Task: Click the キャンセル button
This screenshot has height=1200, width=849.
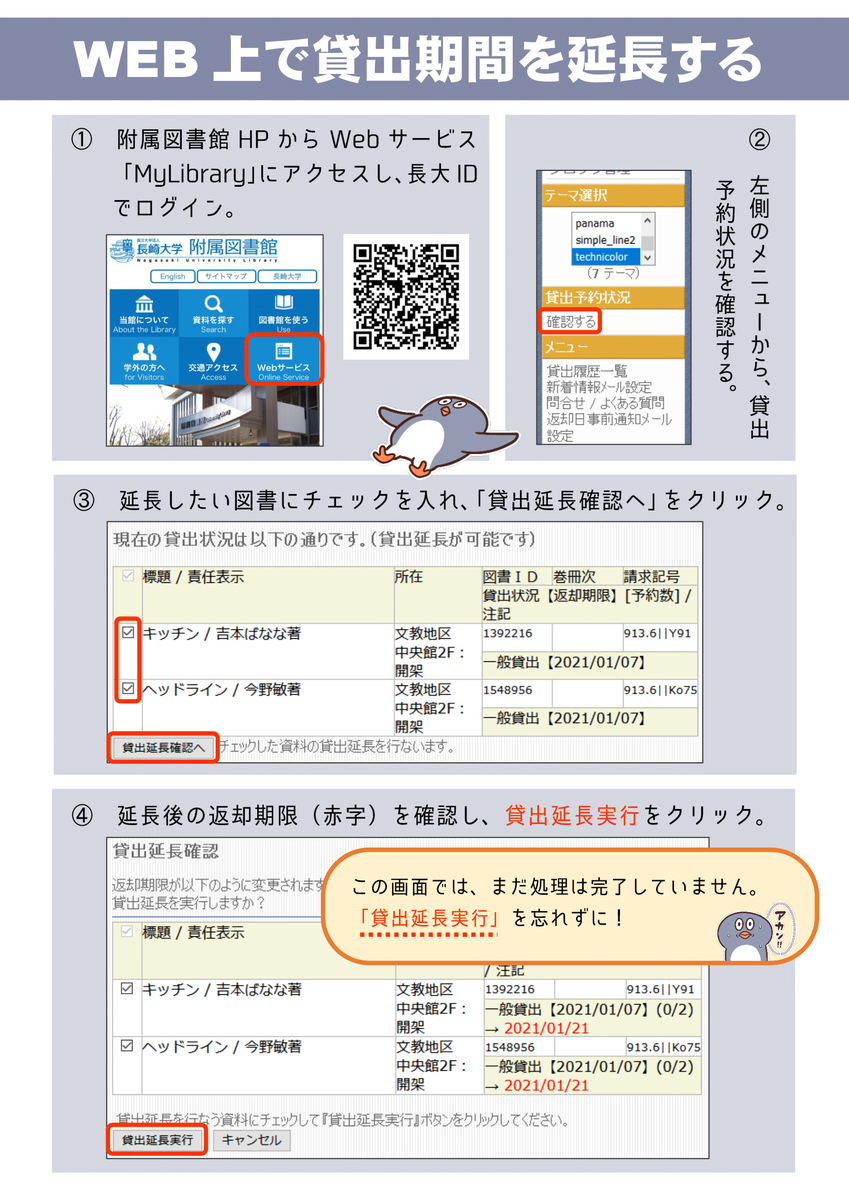Action: click(x=252, y=1140)
